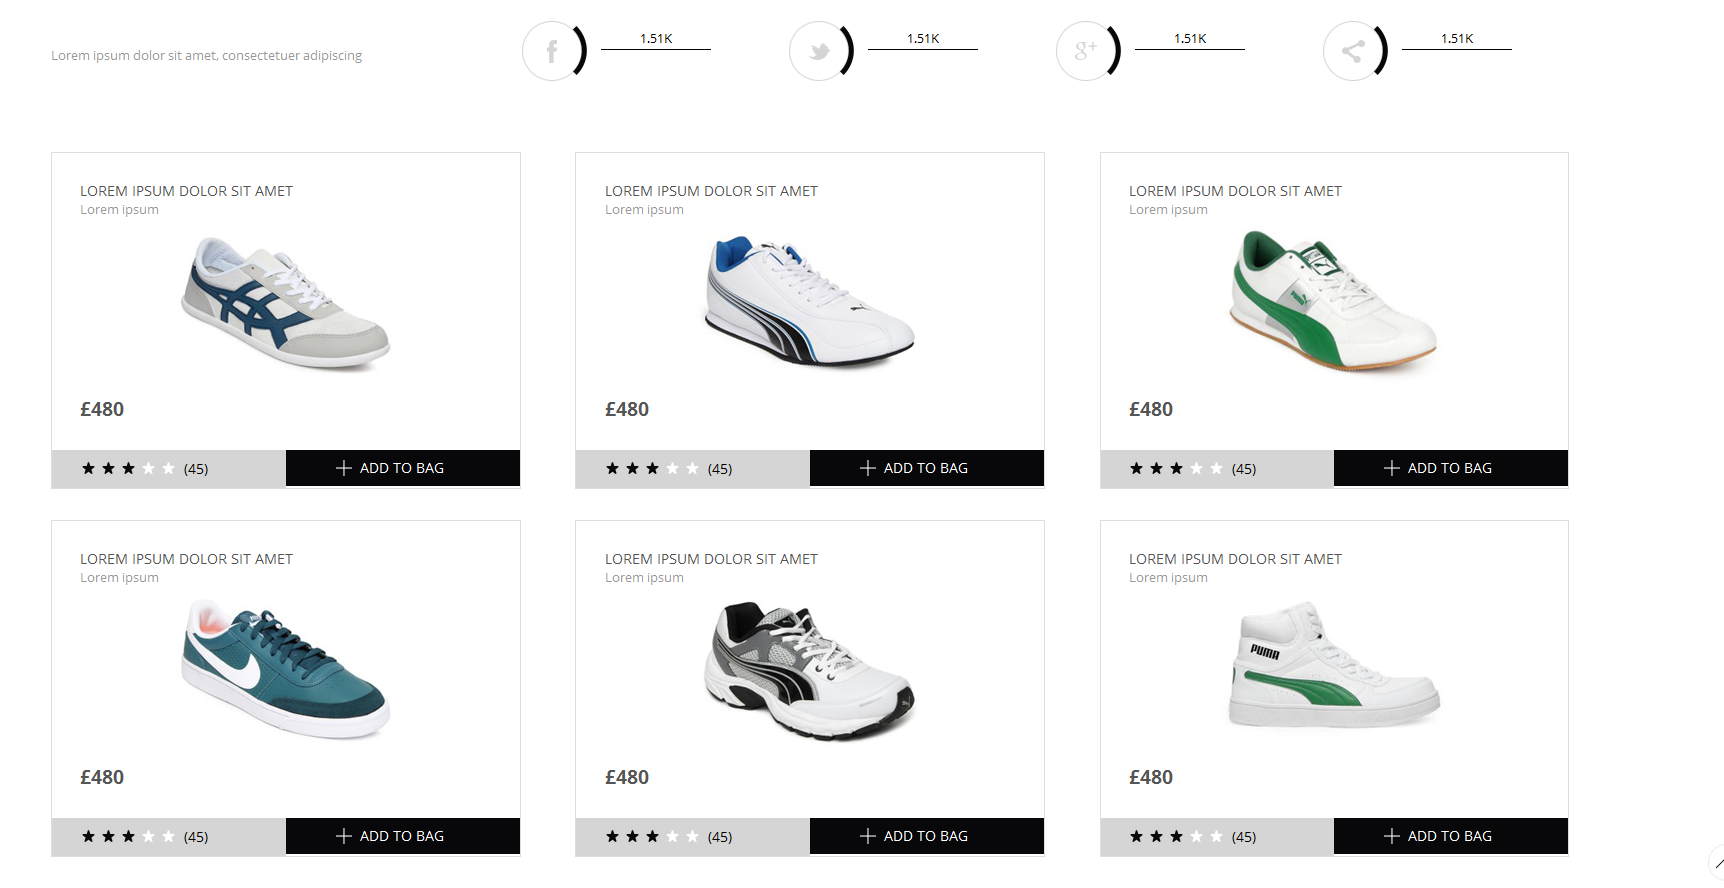Open the navy striped sneaker image
This screenshot has height=888, width=1724.
(286, 304)
